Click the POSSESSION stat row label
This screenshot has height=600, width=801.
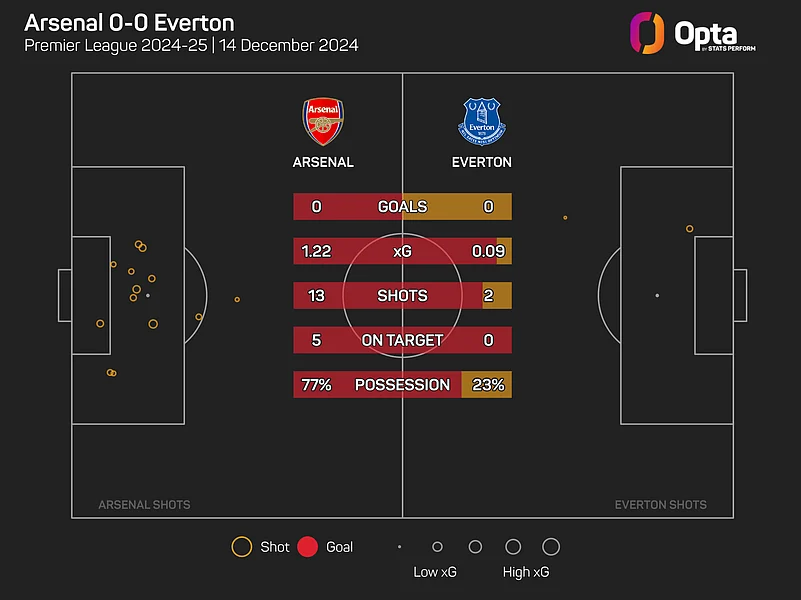pyautogui.click(x=402, y=385)
